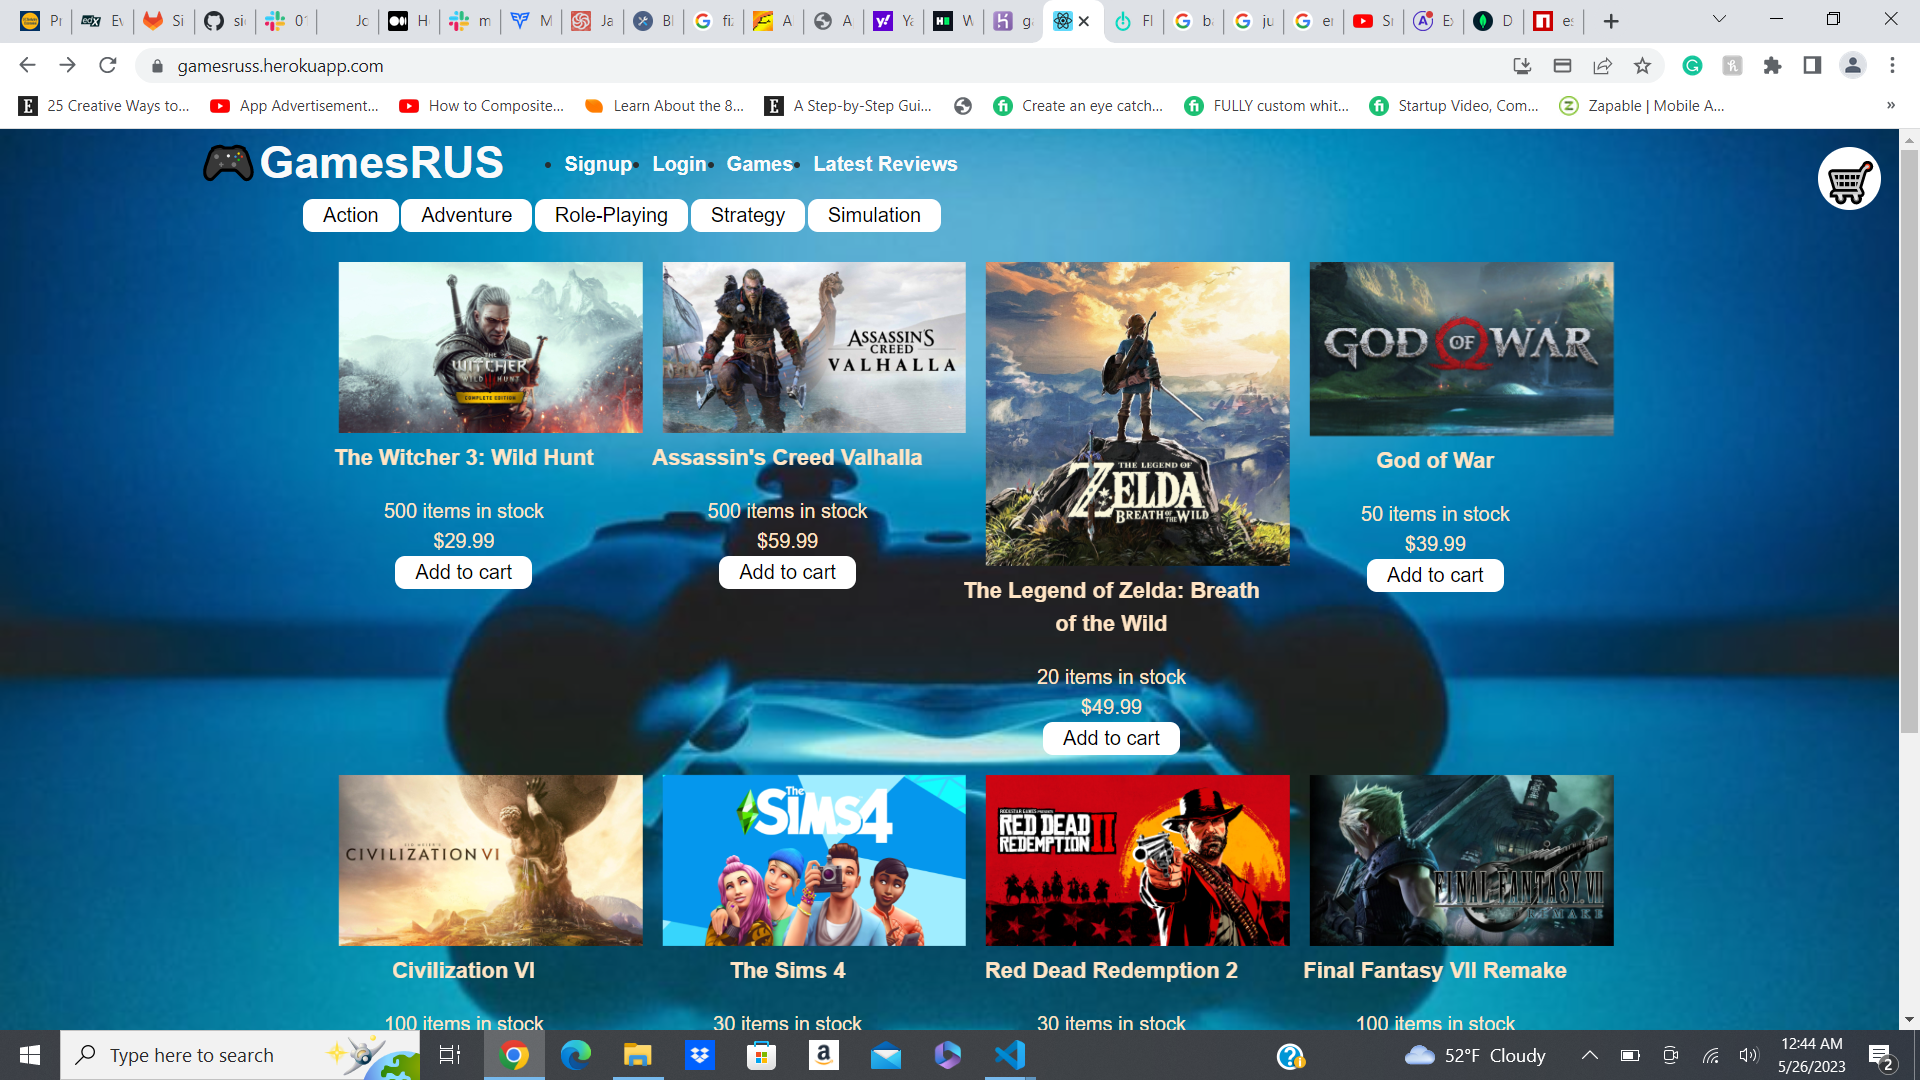
Task: Open the Latest Reviews link
Action: coord(885,164)
